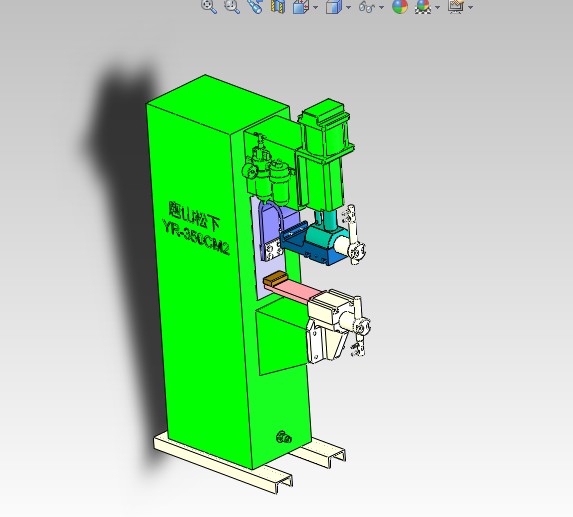
Task: Click the Display Style cube icon
Action: point(334,6)
